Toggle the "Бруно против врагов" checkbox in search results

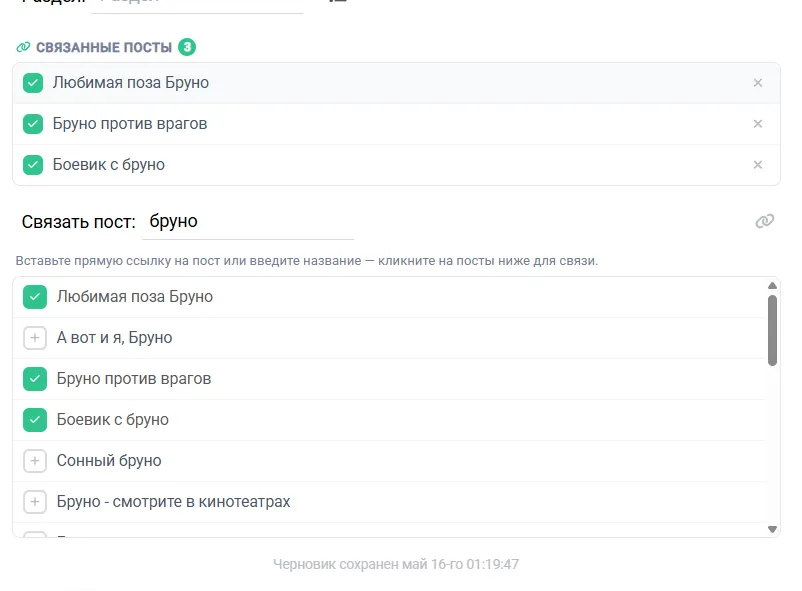[x=35, y=379]
